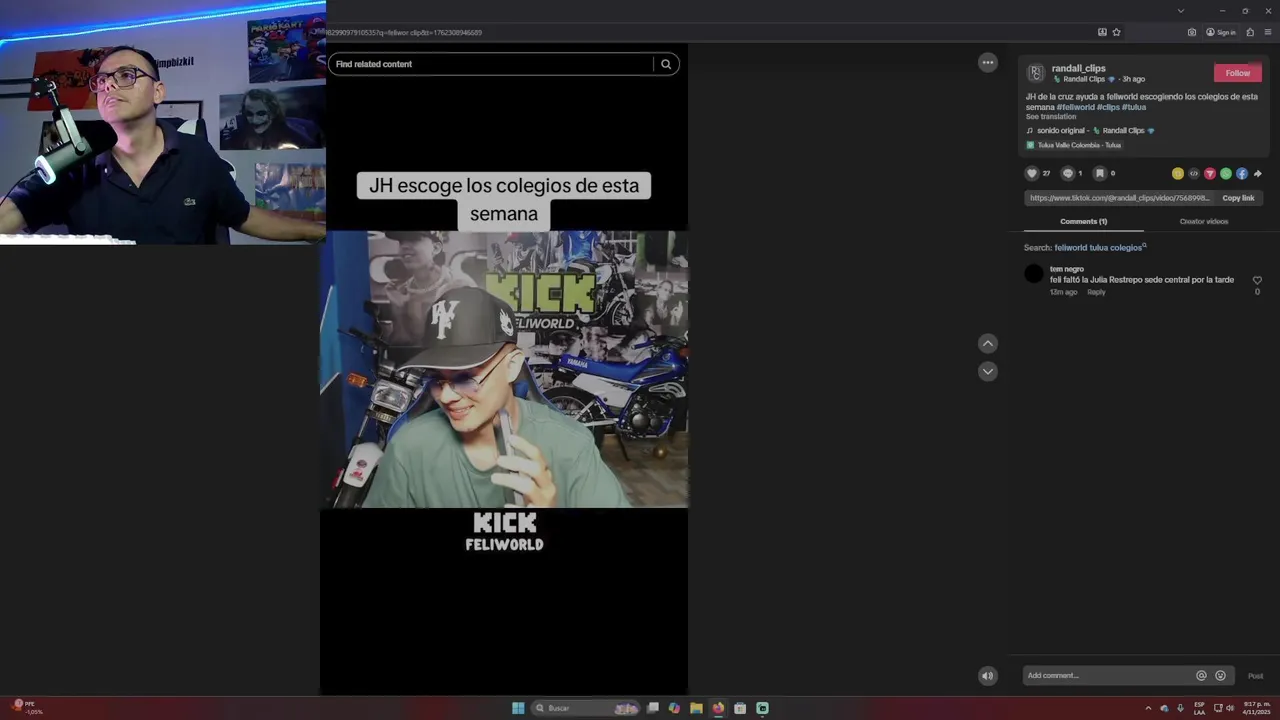The image size is (1280, 720).
Task: Open the browser hamburger menu
Action: click(x=1268, y=32)
